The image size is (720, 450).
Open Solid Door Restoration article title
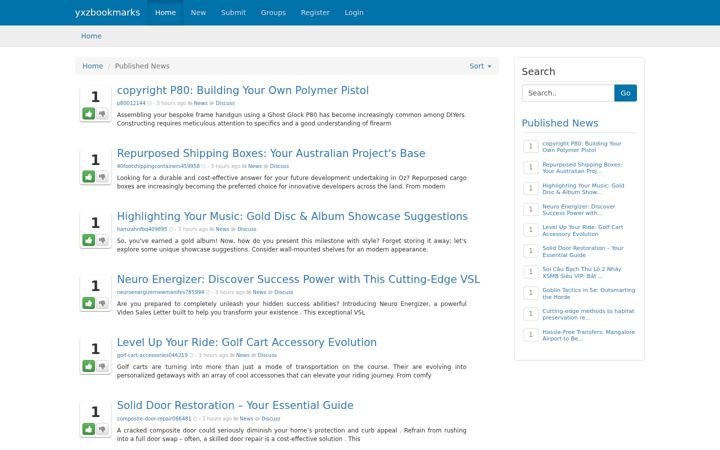235,405
